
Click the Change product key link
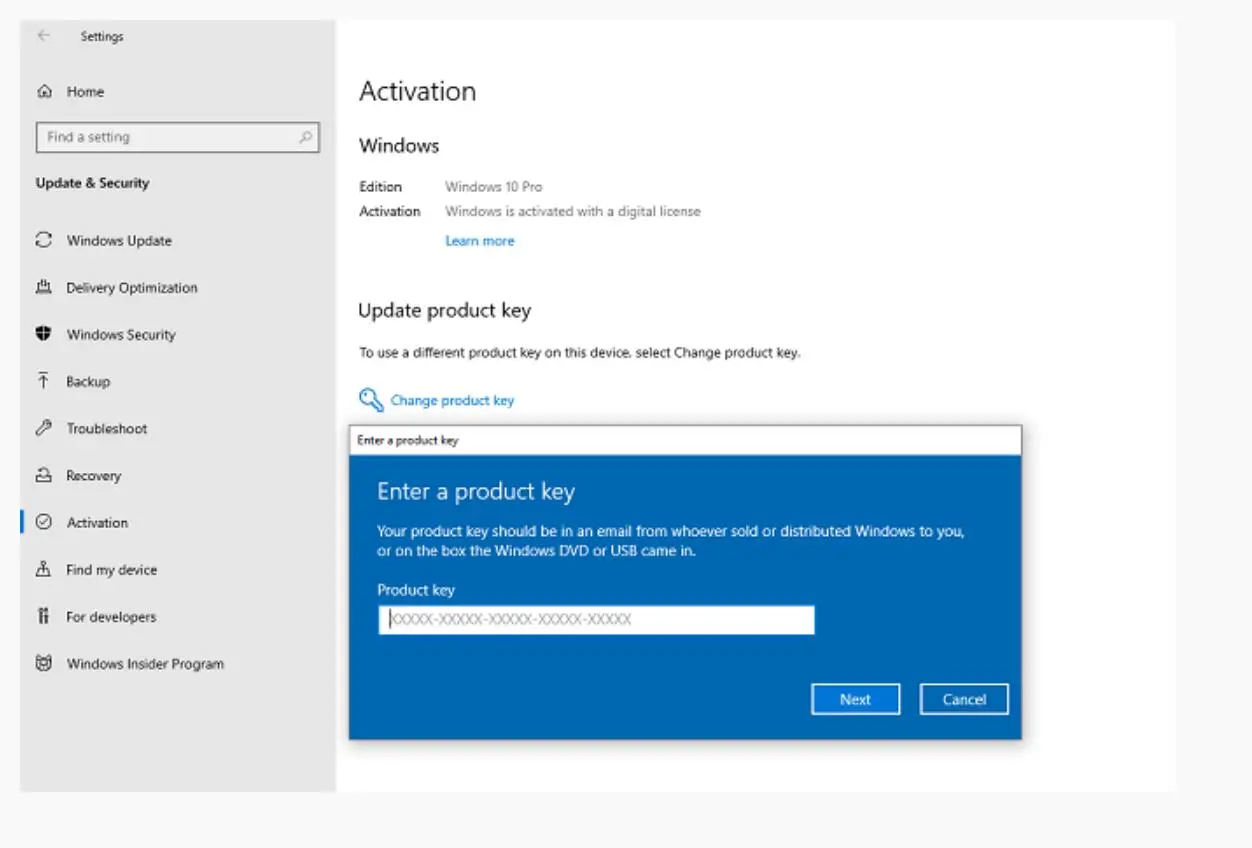[x=452, y=400]
